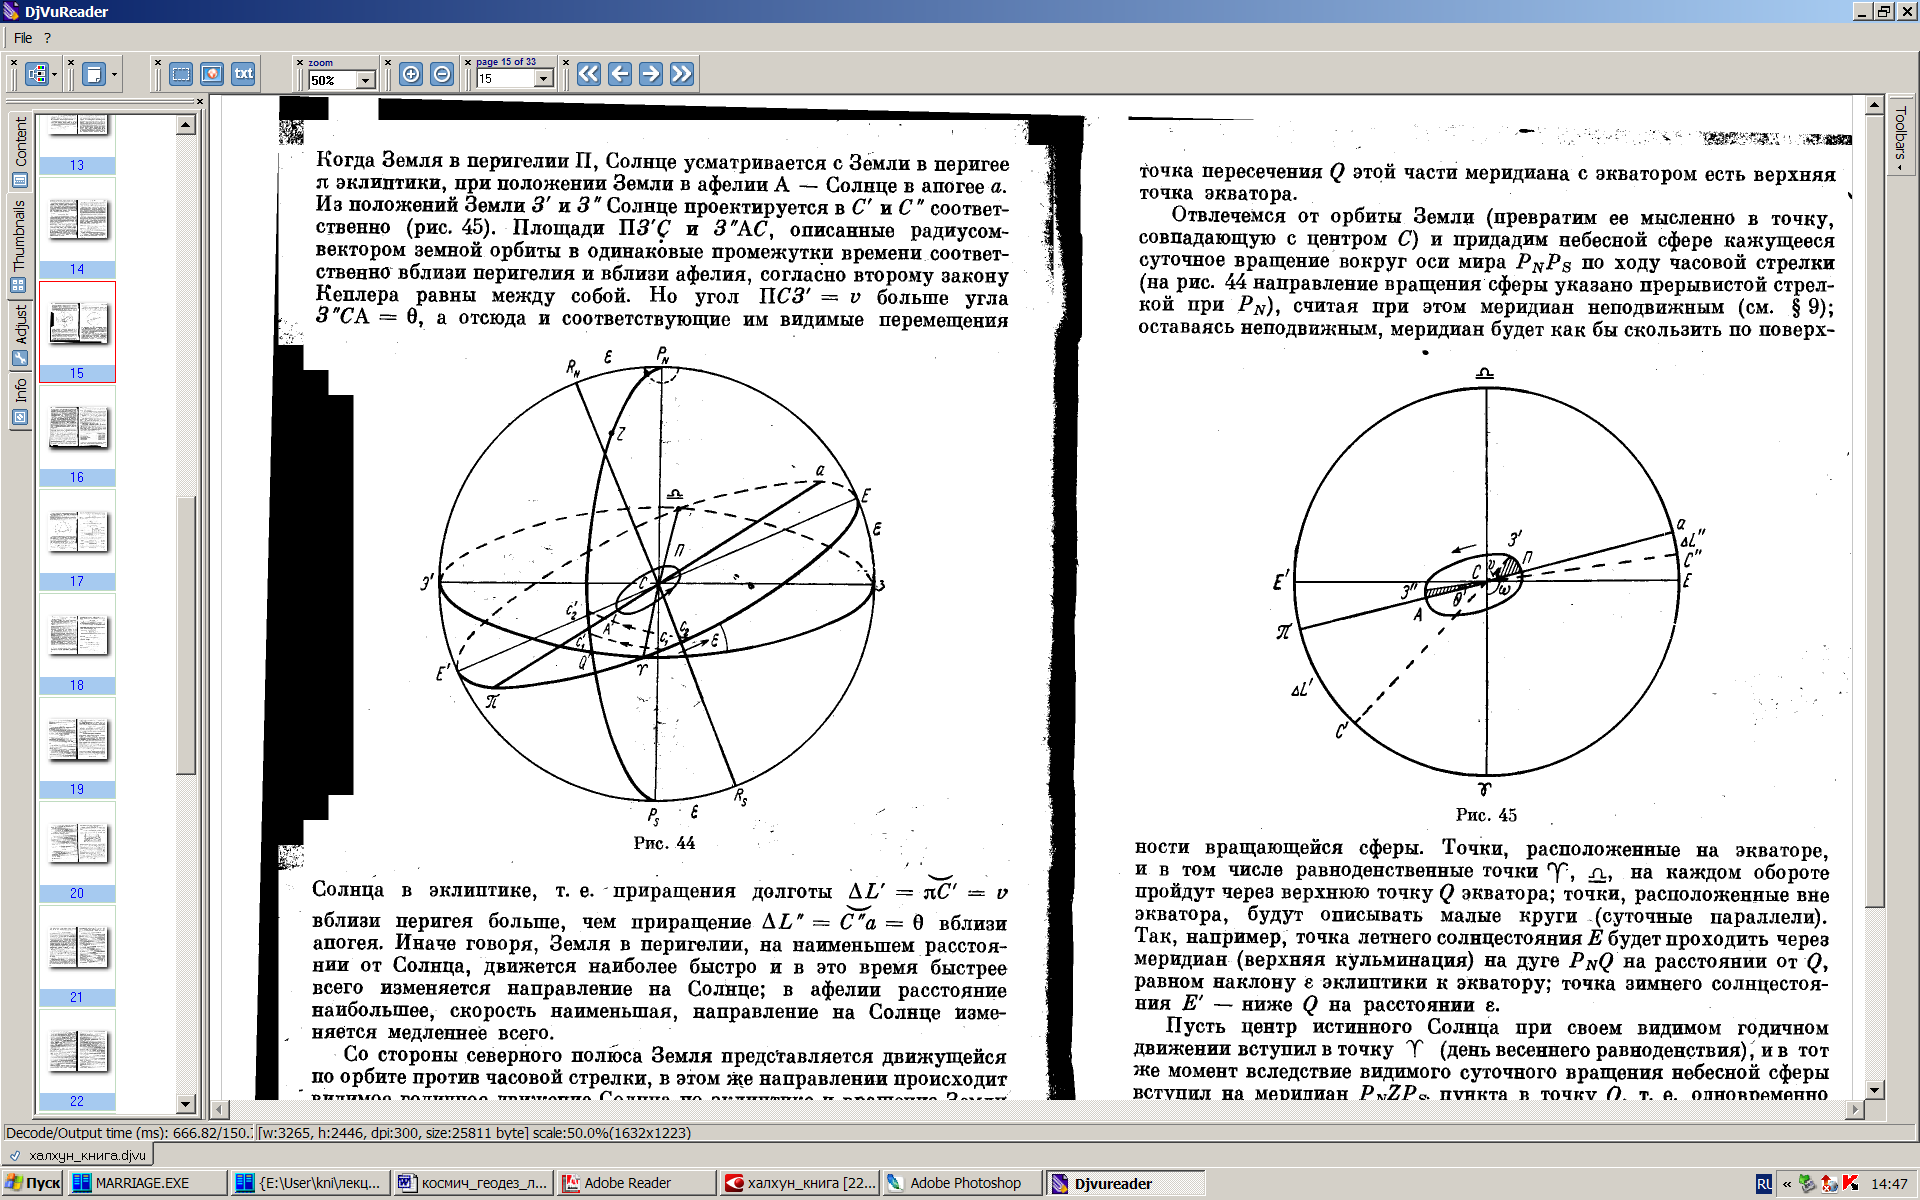Switch to Adobe Photoshop in taskbar

pyautogui.click(x=962, y=1183)
